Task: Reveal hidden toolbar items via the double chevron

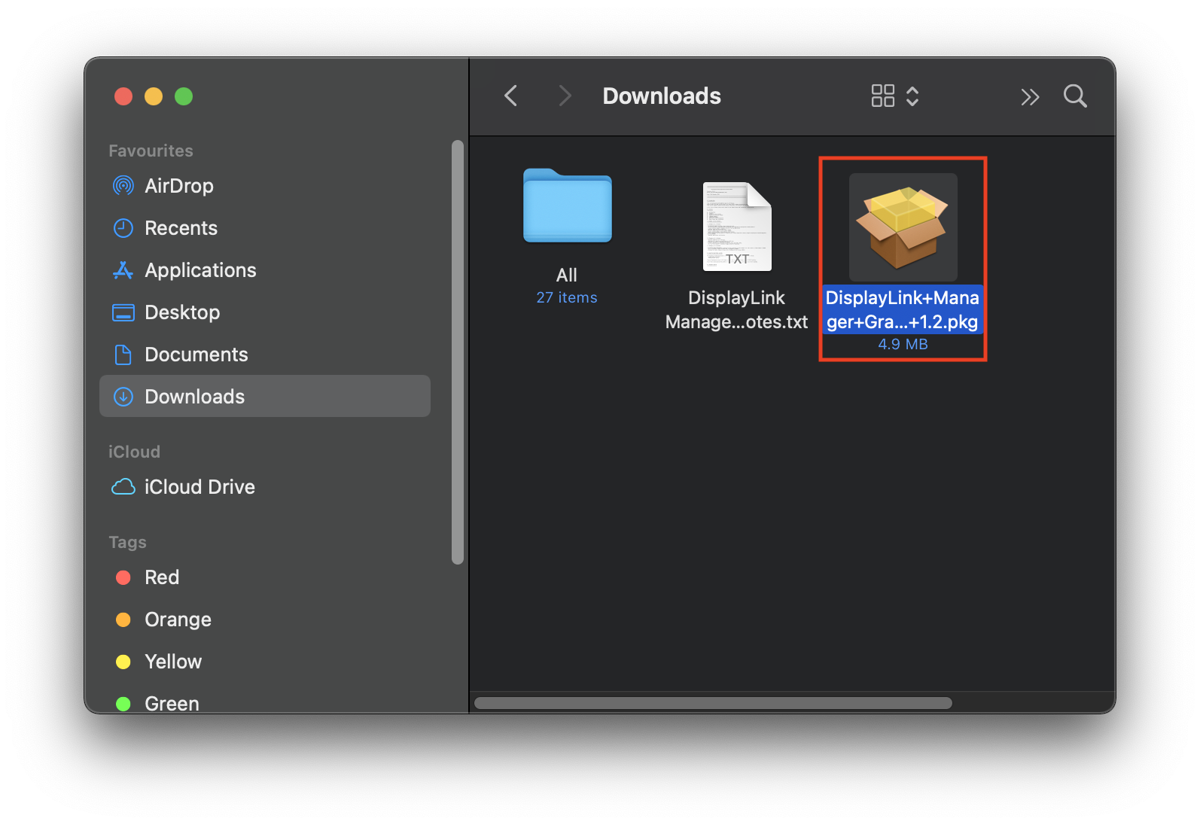Action: (1030, 95)
